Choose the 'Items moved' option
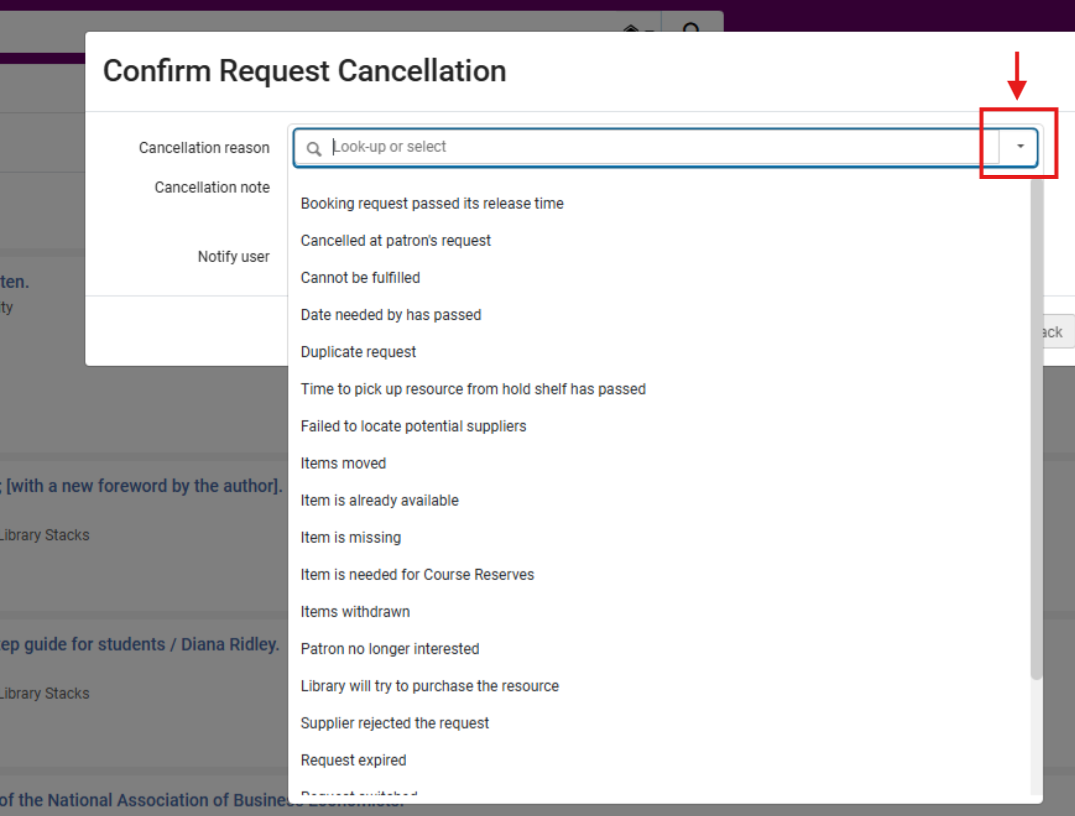This screenshot has height=816, width=1075. (343, 462)
